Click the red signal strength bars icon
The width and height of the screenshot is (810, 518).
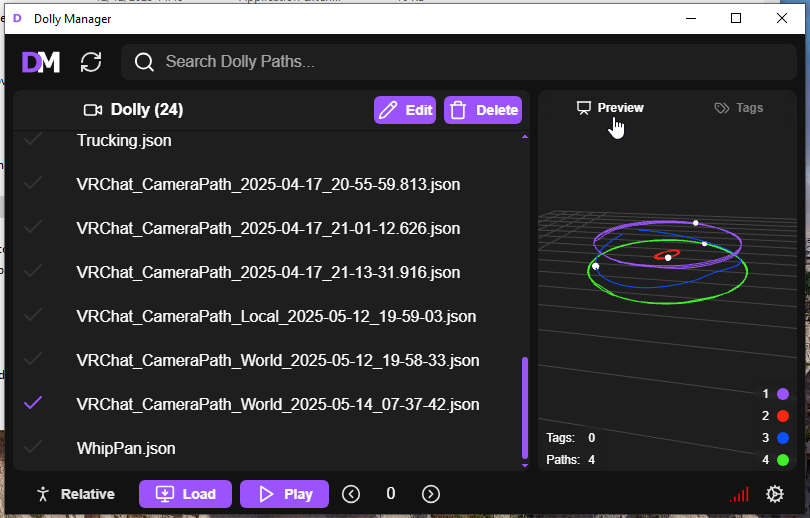pyautogui.click(x=739, y=494)
